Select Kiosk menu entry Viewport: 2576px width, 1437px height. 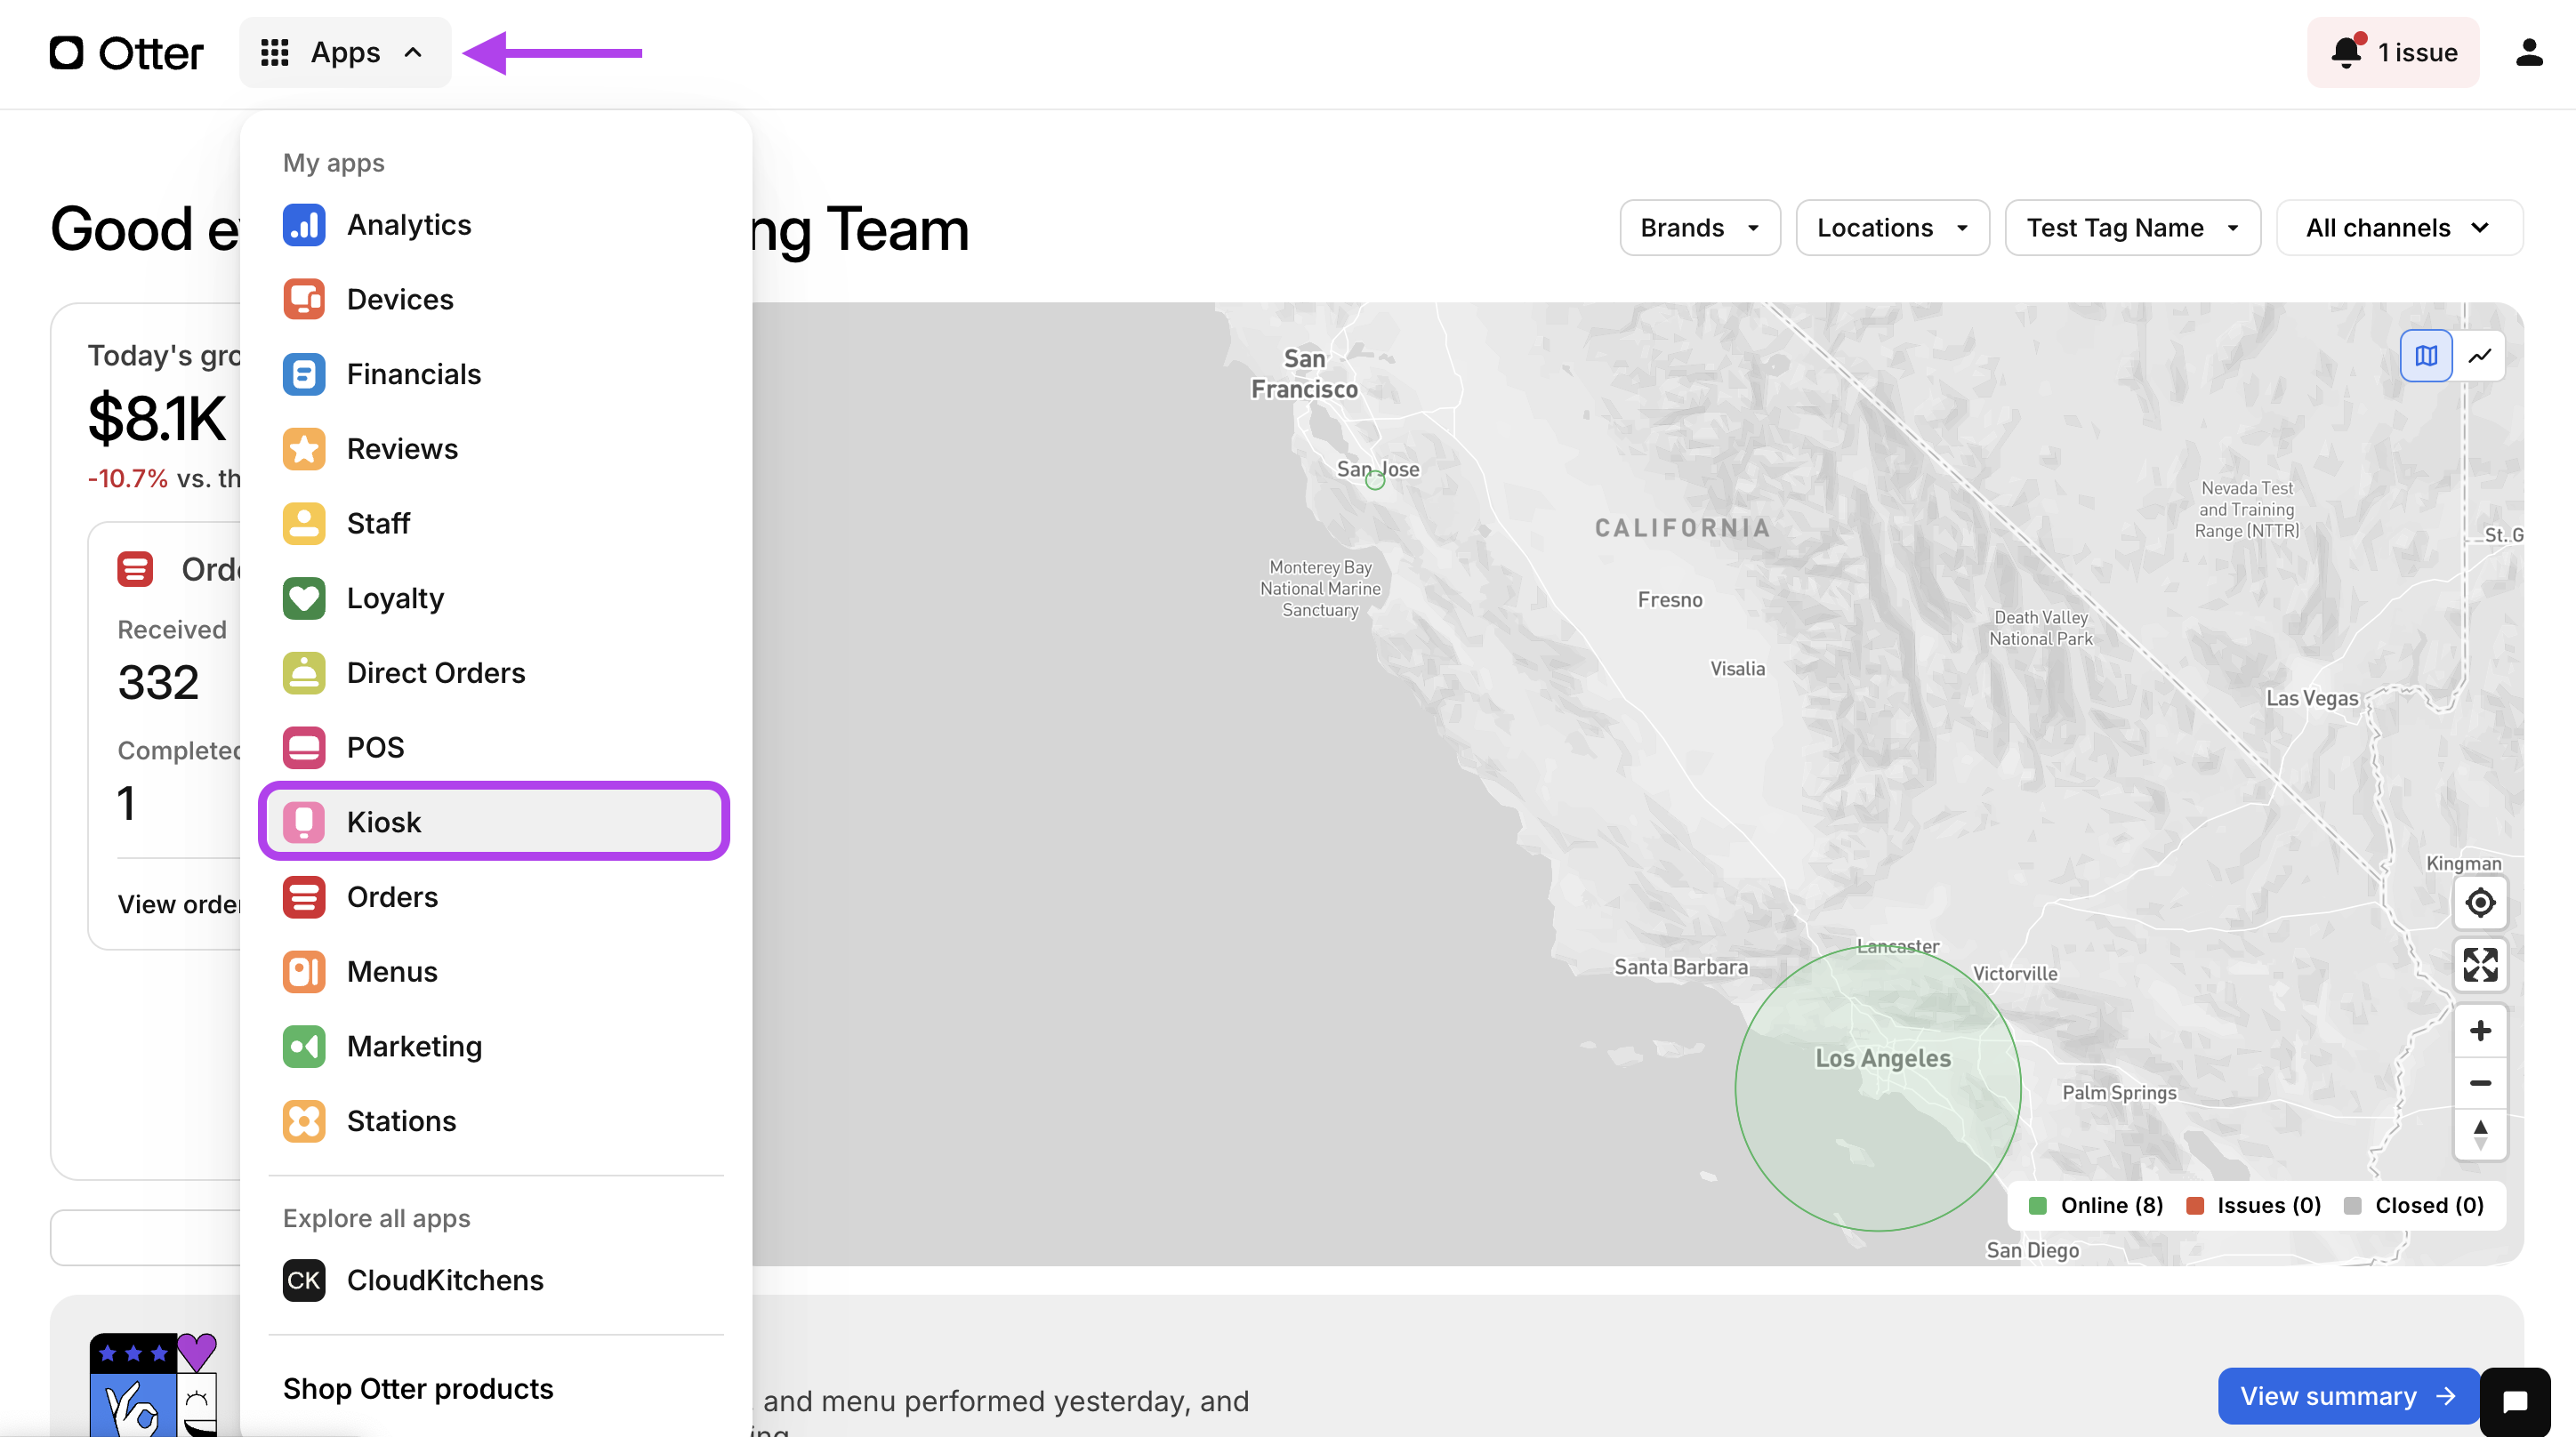(x=494, y=822)
